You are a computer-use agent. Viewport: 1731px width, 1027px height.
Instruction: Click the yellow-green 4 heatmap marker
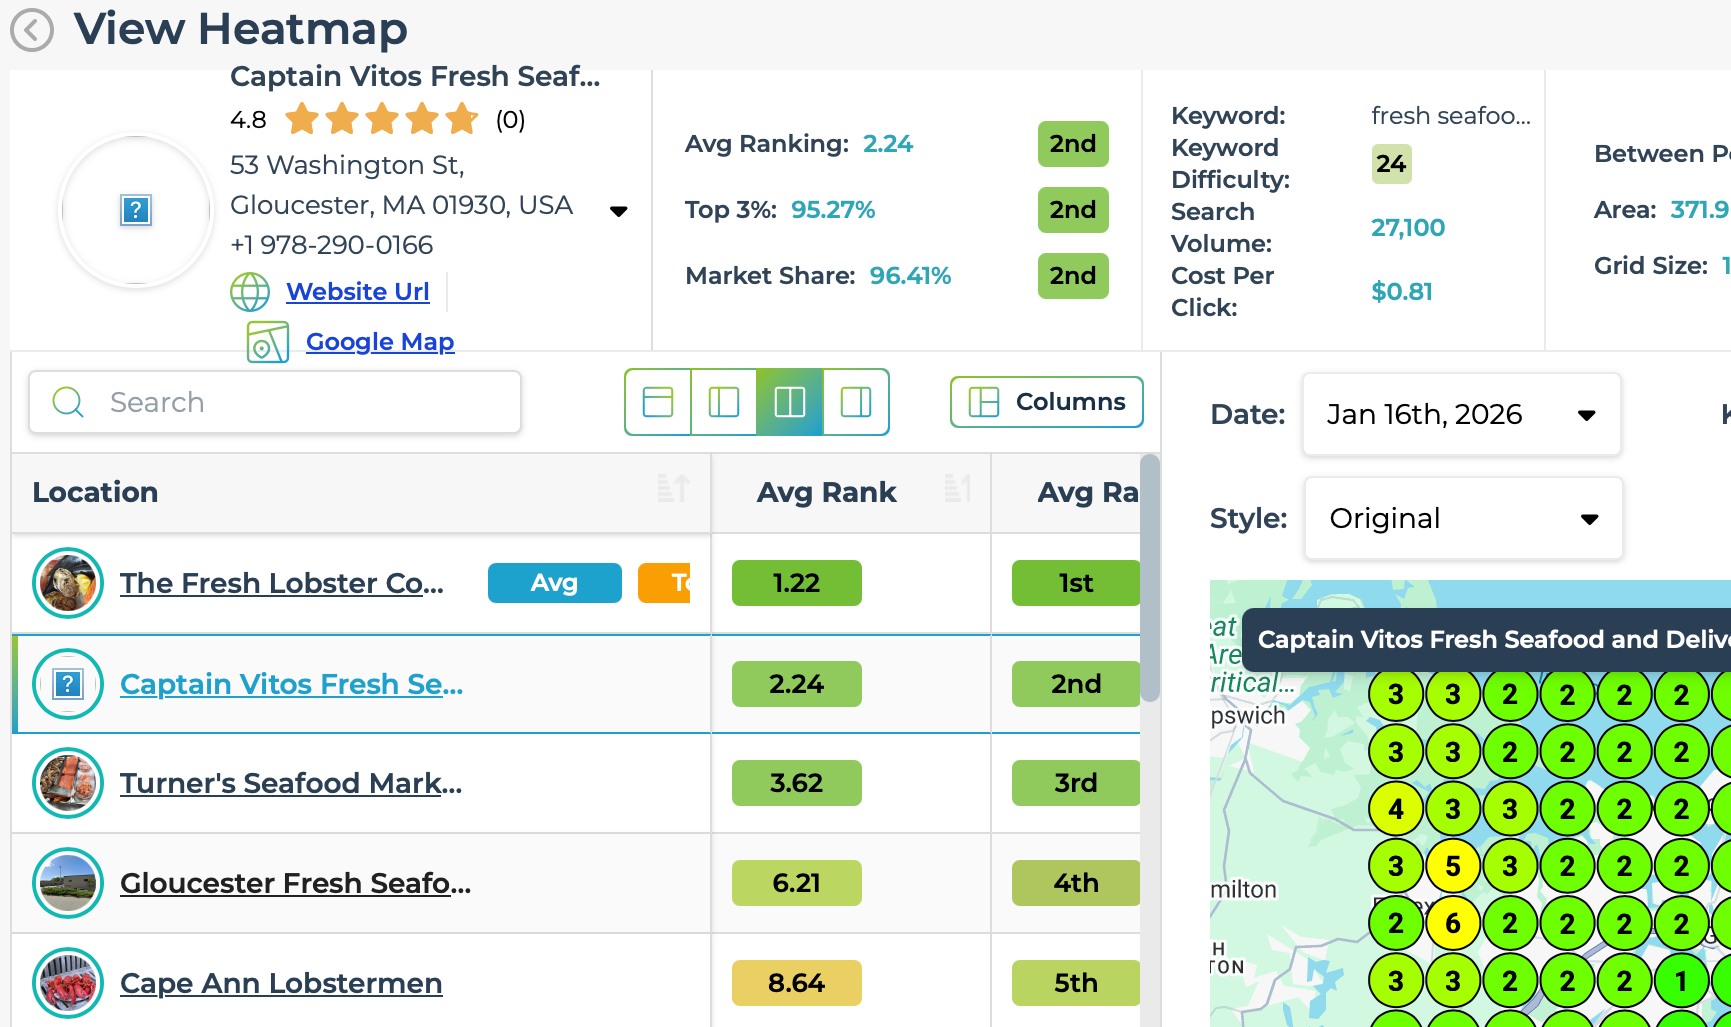pos(1396,809)
